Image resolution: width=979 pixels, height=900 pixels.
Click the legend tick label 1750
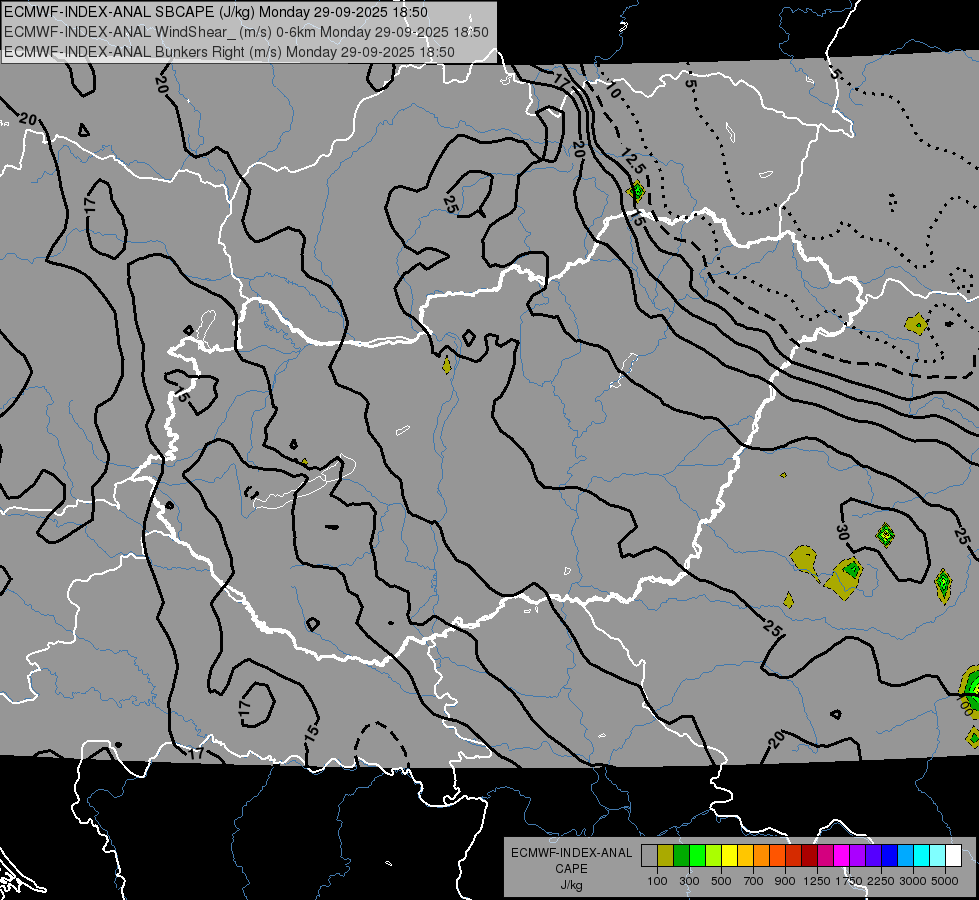849,881
